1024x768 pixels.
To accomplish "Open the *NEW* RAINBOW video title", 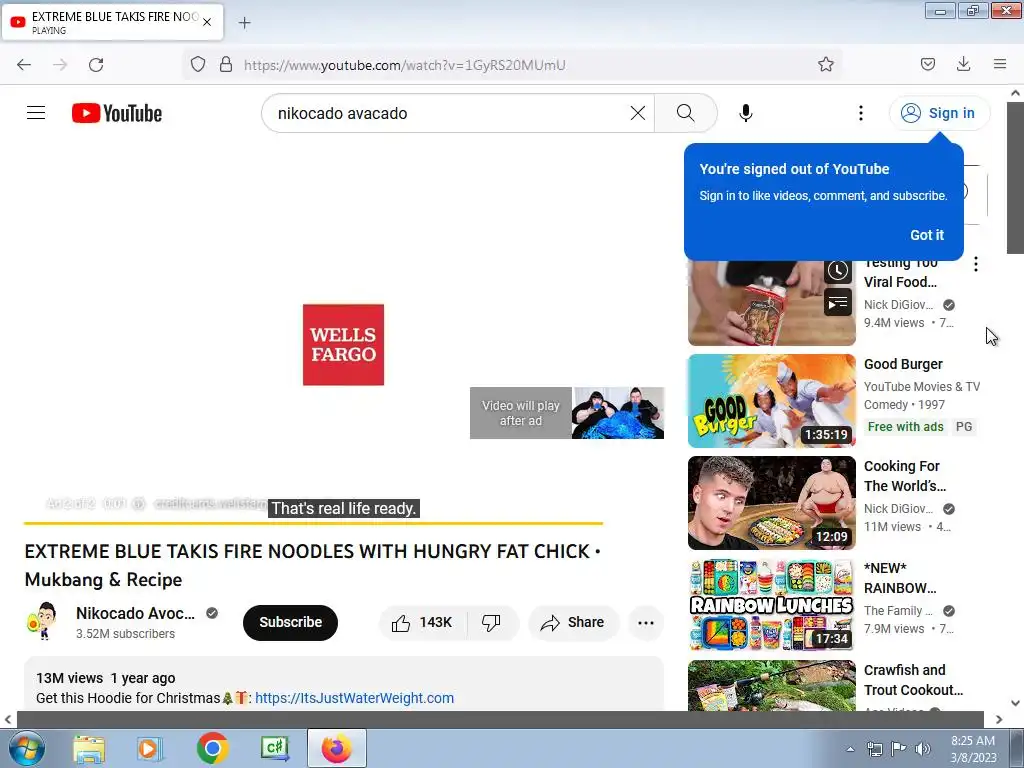I will tap(900, 578).
